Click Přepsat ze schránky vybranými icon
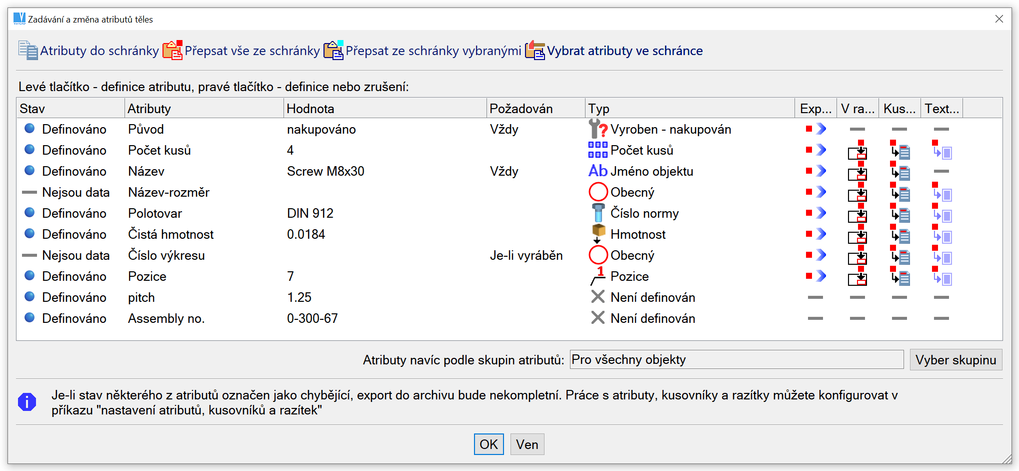Screen dimensions: 1019x471 (x=334, y=50)
